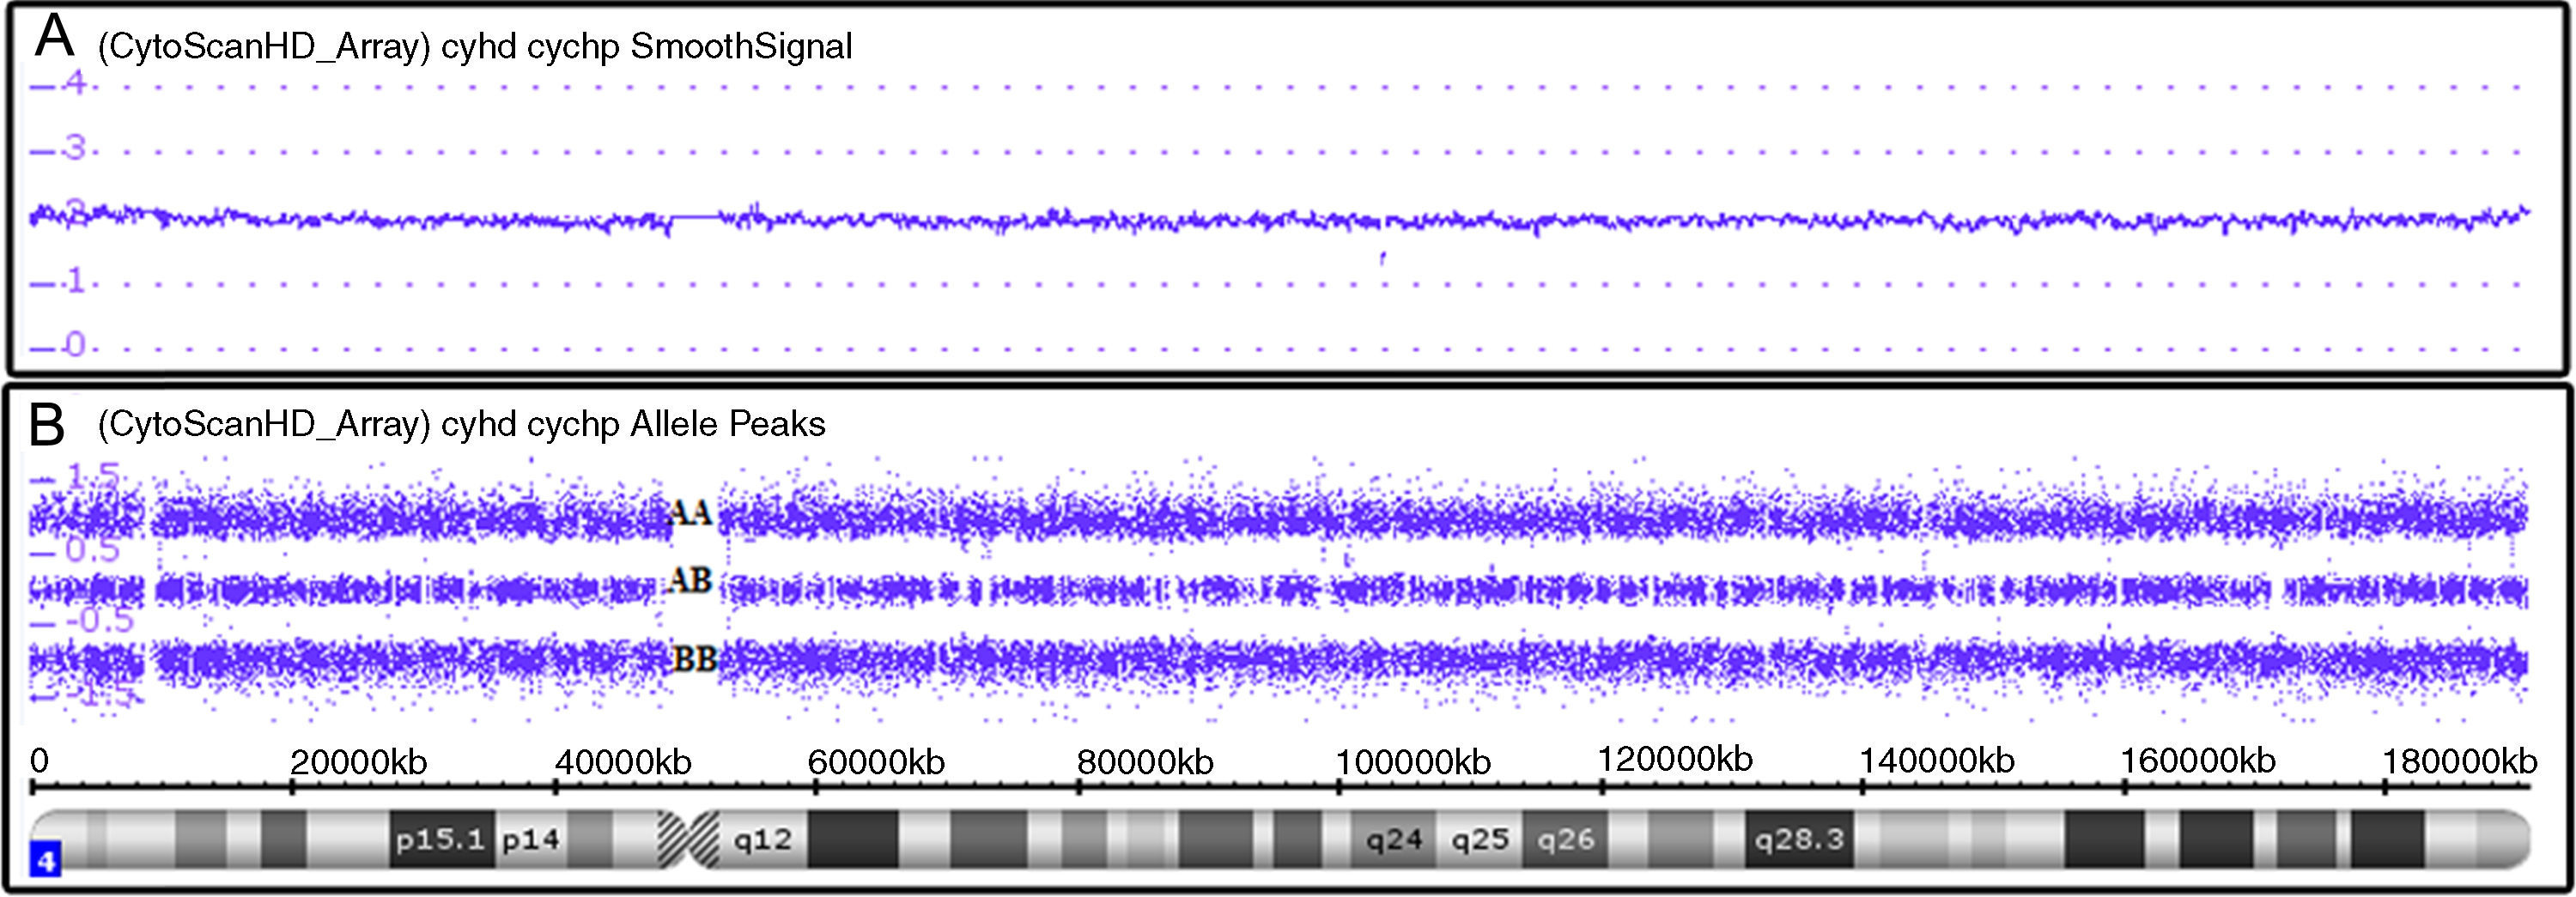Image resolution: width=2576 pixels, height=897 pixels.
Task: Select the copy number 3 axis label
Action: [74, 149]
